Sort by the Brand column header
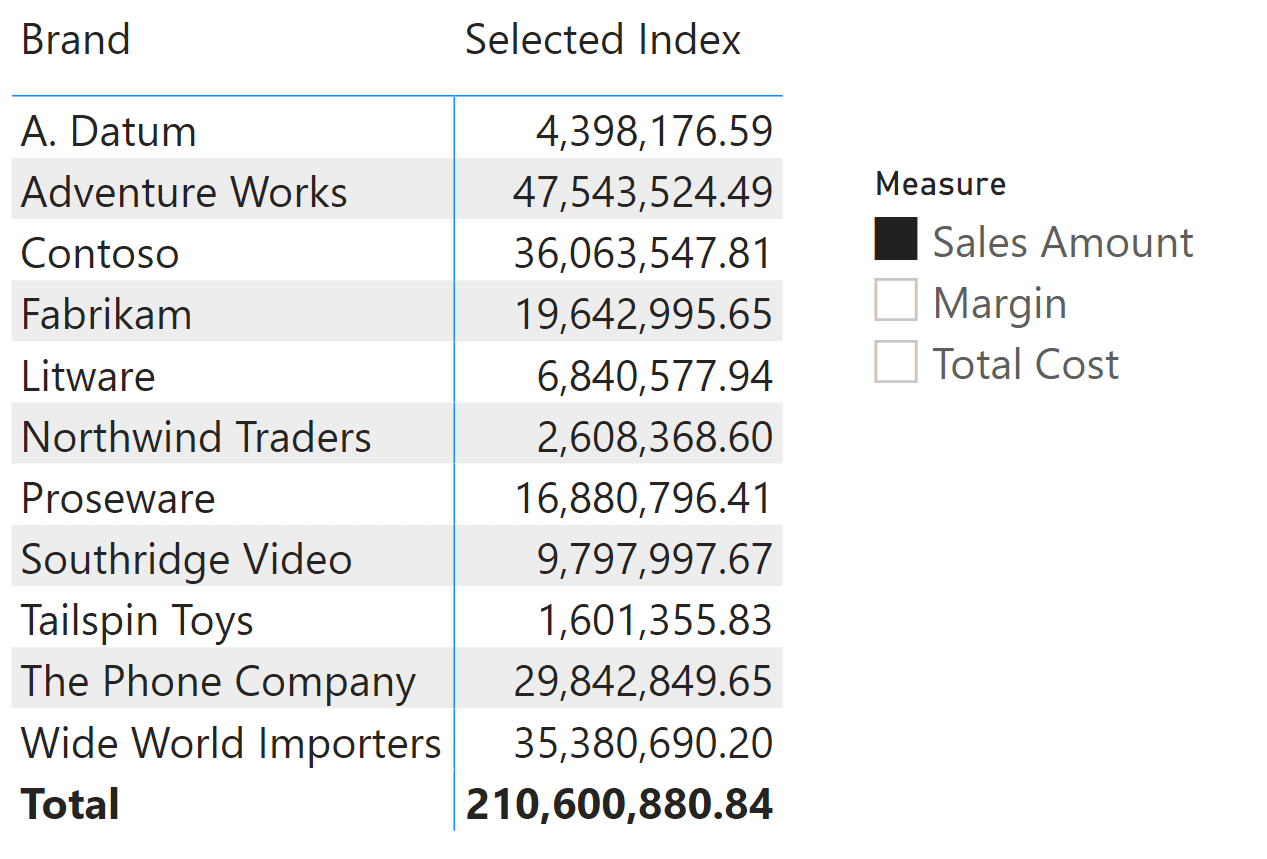 tap(76, 40)
